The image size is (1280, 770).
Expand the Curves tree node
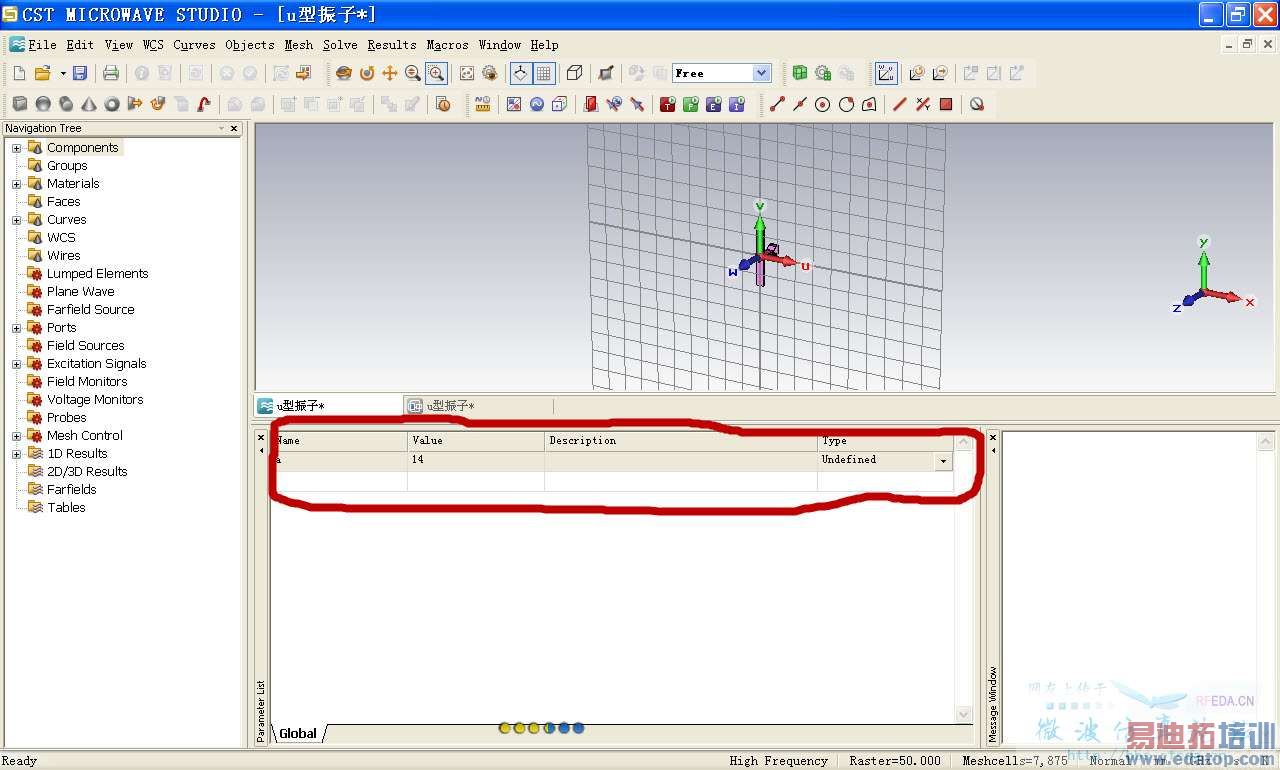pos(16,220)
